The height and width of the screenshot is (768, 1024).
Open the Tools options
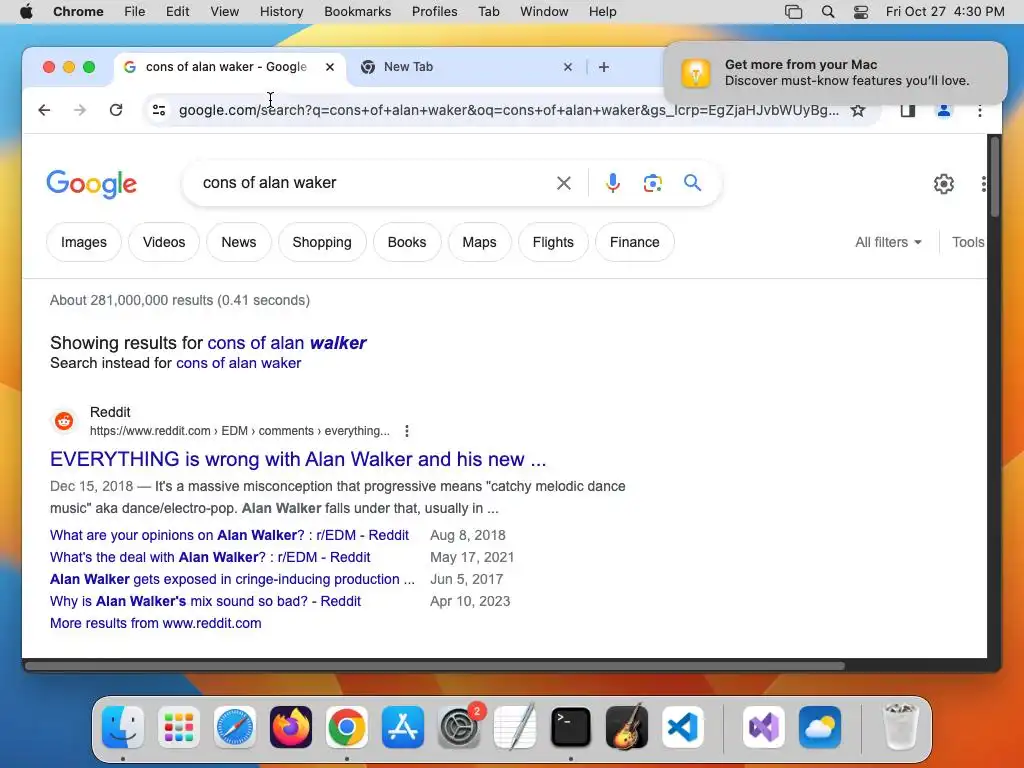(968, 242)
